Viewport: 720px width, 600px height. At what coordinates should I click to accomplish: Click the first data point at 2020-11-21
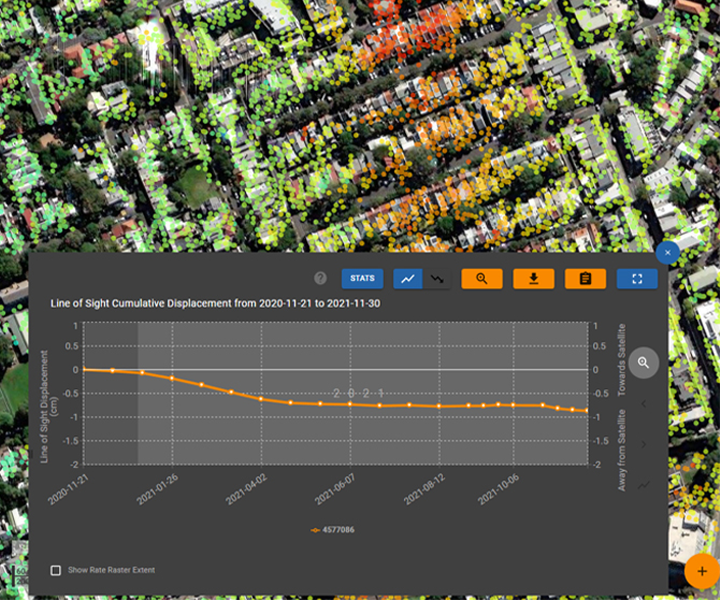pos(84,369)
